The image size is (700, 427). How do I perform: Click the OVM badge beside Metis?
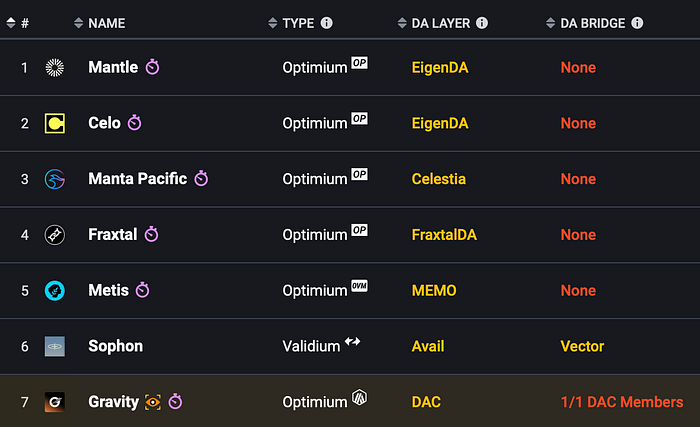pyautogui.click(x=359, y=286)
